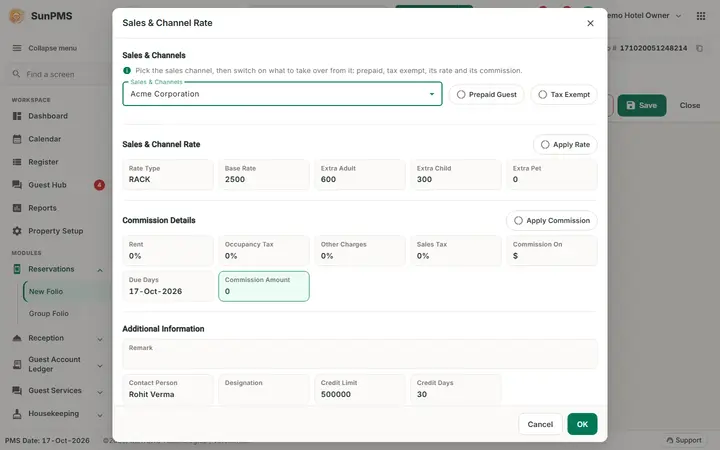Click the Designation field
This screenshot has height=450, width=720.
tap(264, 389)
